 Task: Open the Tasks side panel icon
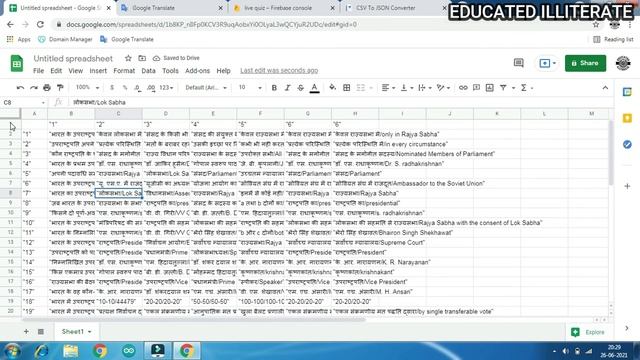[627, 144]
